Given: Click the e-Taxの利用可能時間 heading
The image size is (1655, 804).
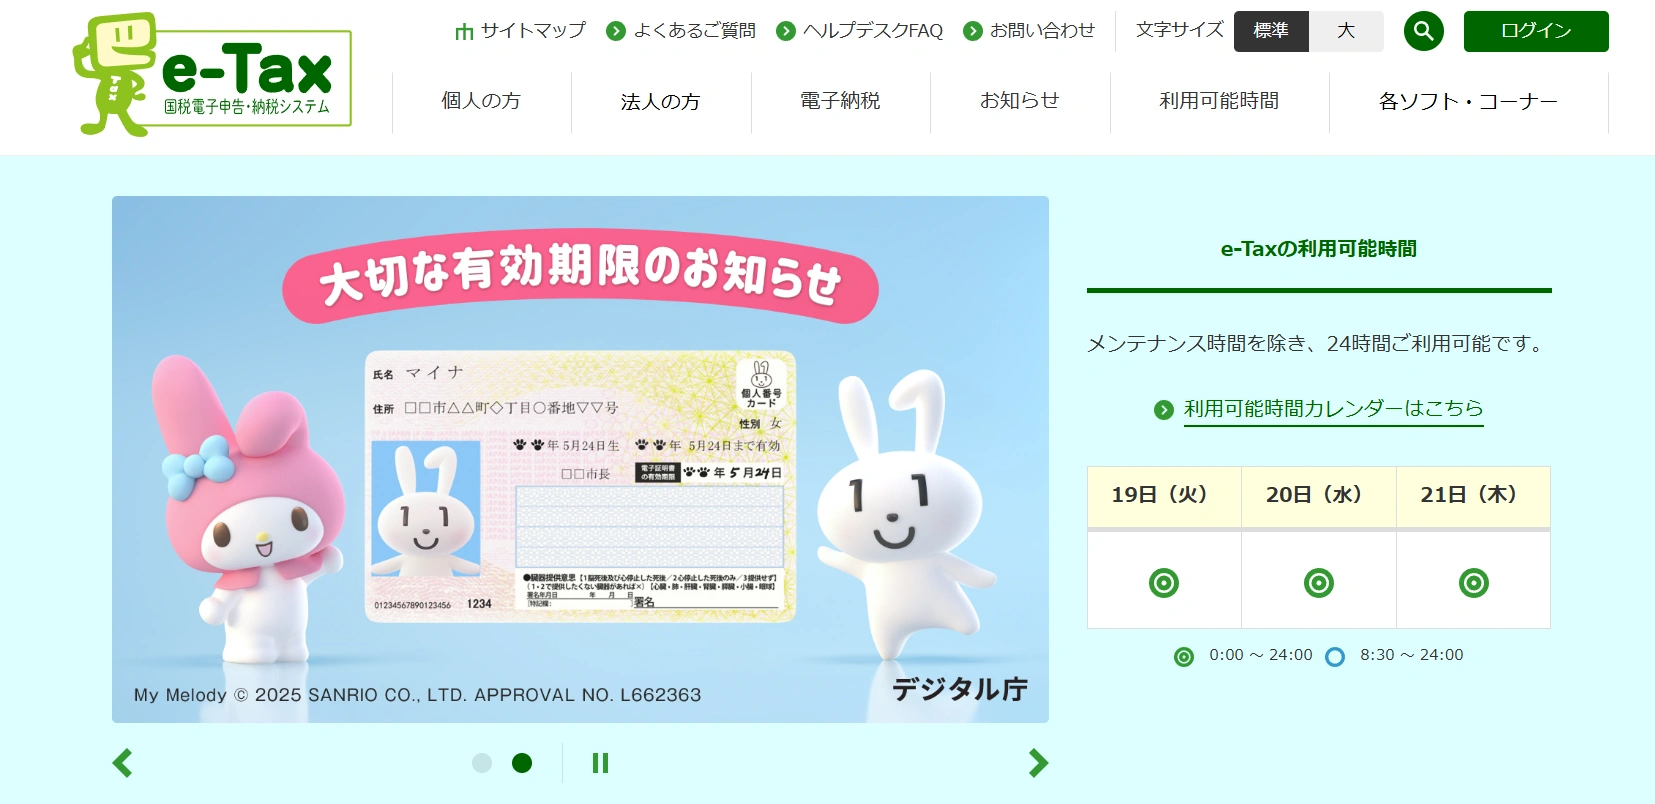Looking at the screenshot, I should [1319, 249].
